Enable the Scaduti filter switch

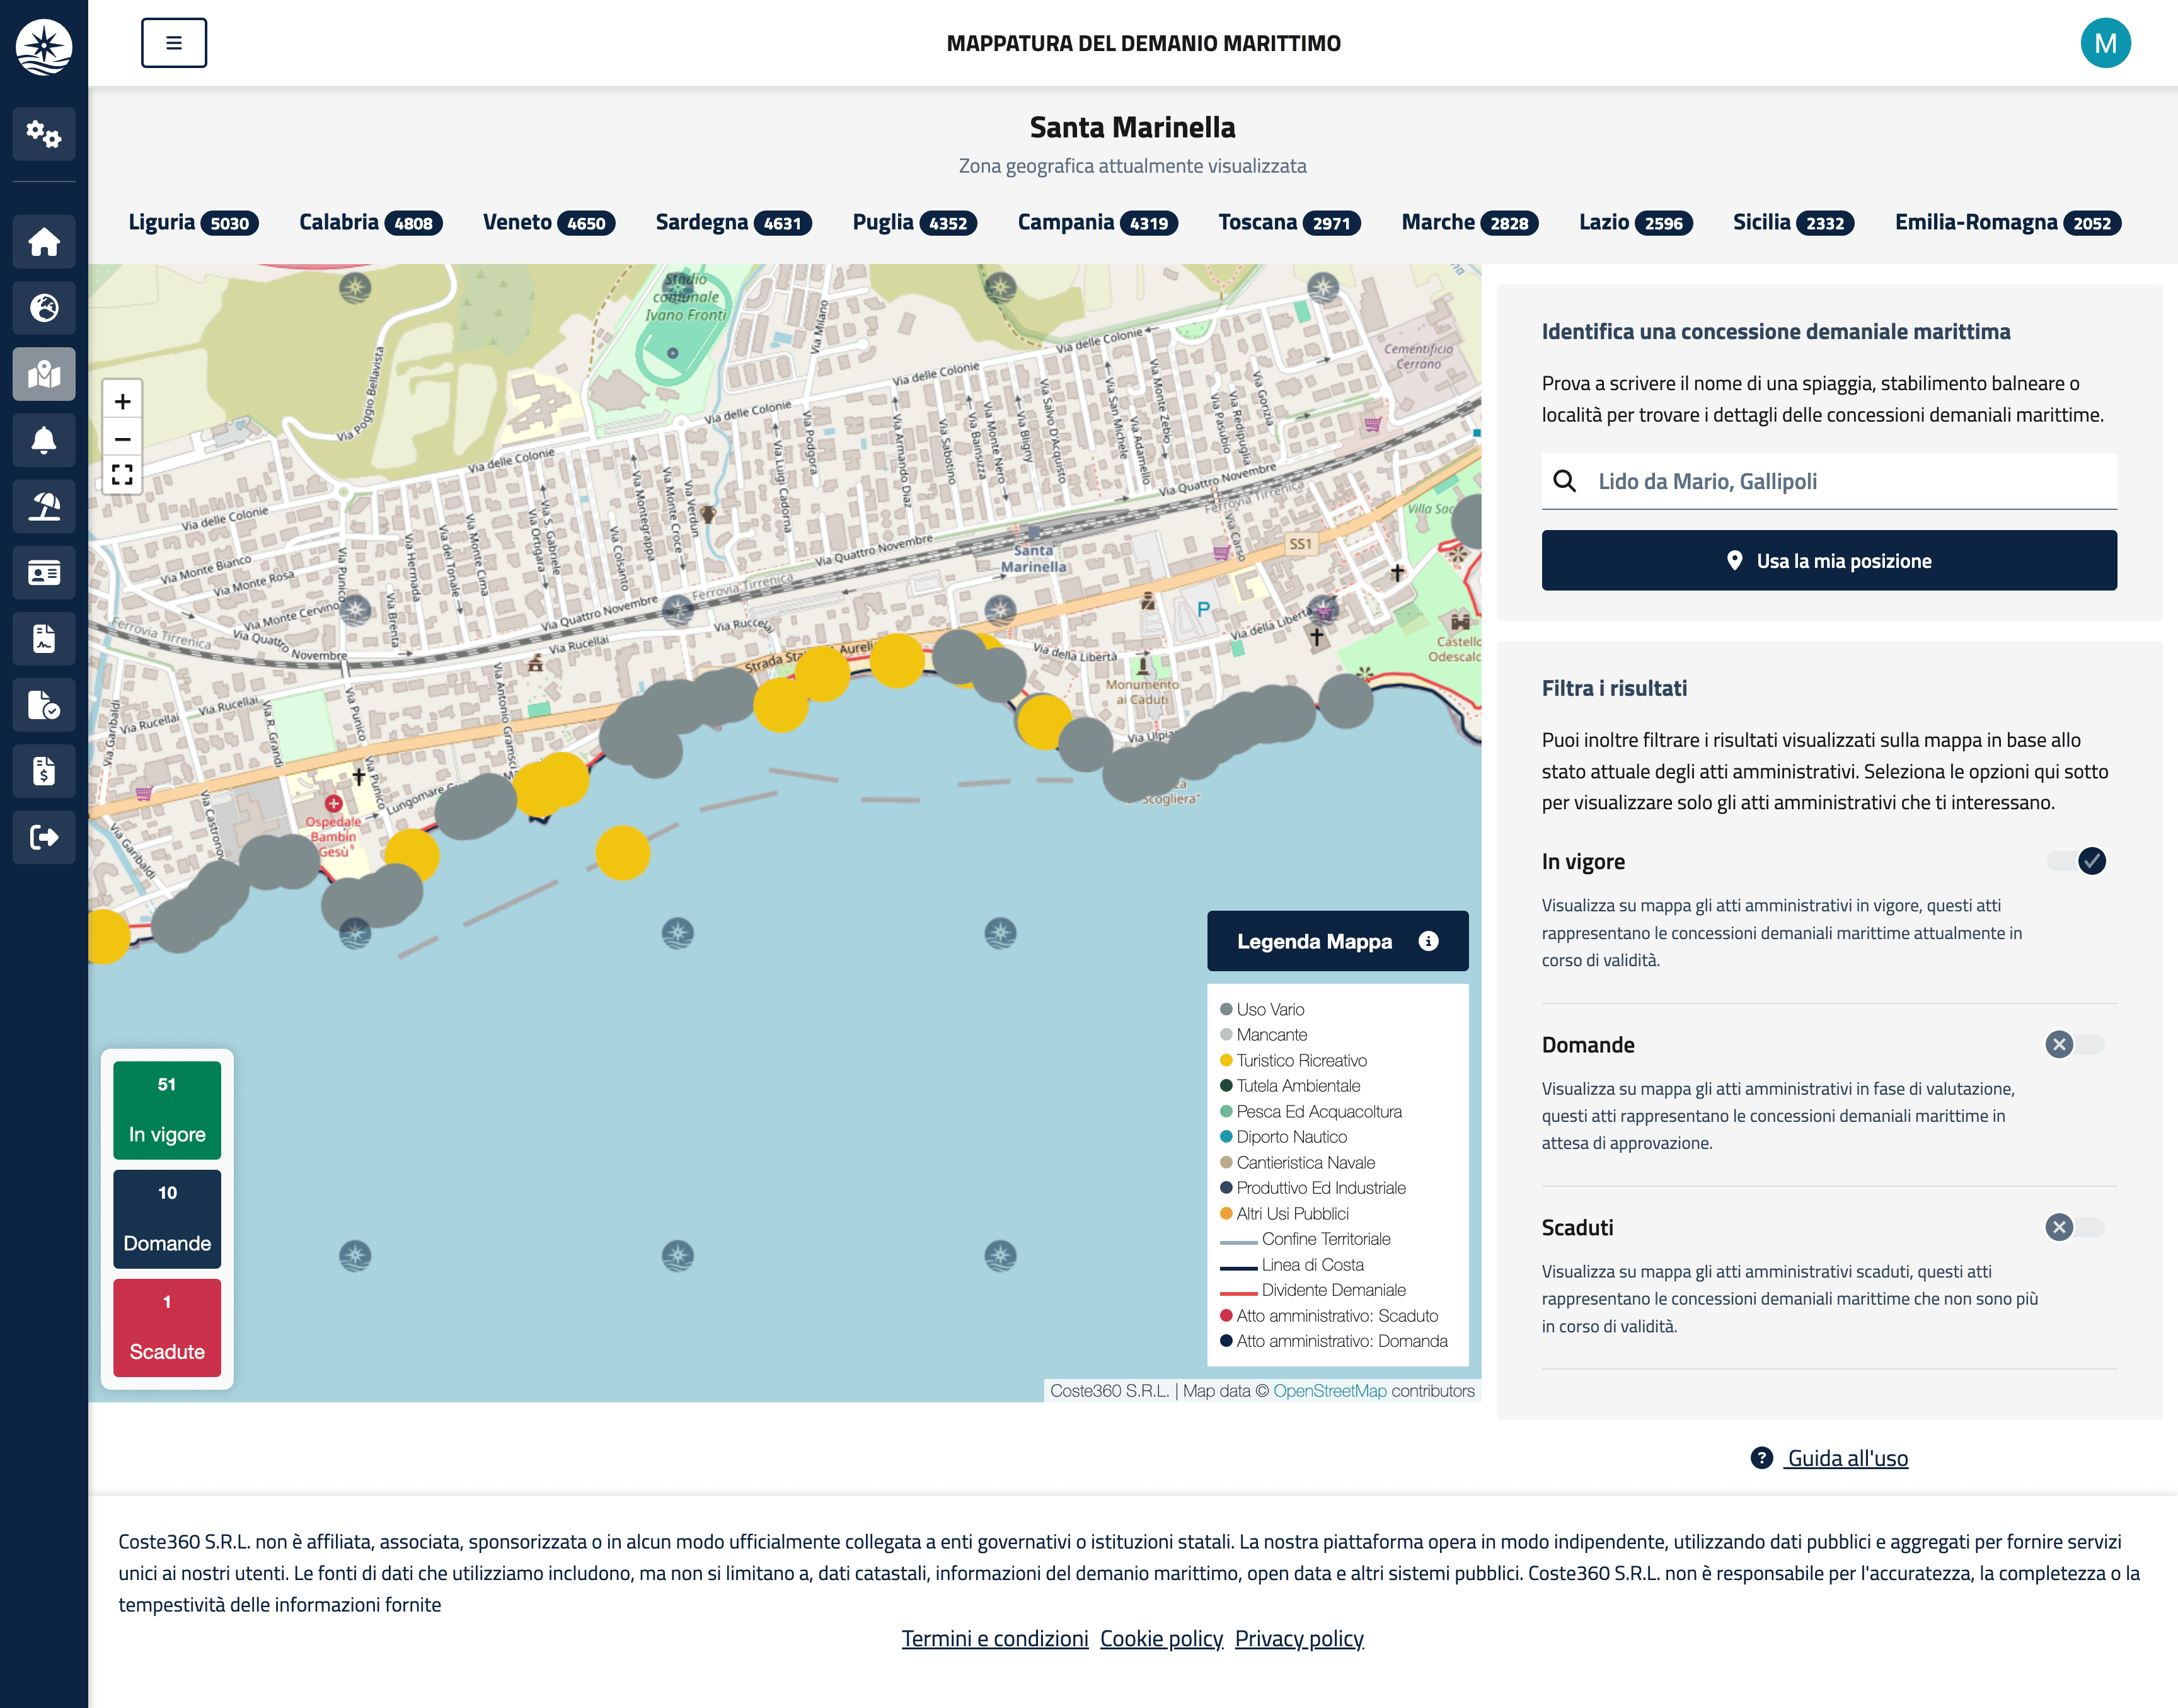click(x=2075, y=1227)
